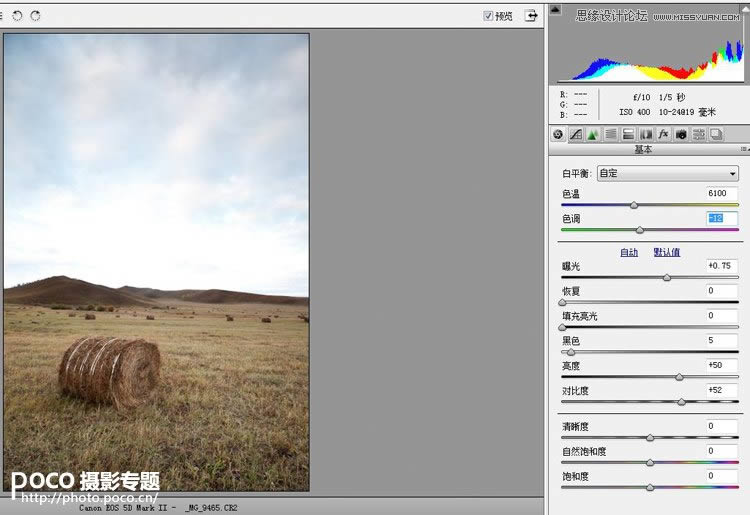Click the 曝光 exposure slider handle
Image resolution: width=750 pixels, height=515 pixels.
[667, 277]
